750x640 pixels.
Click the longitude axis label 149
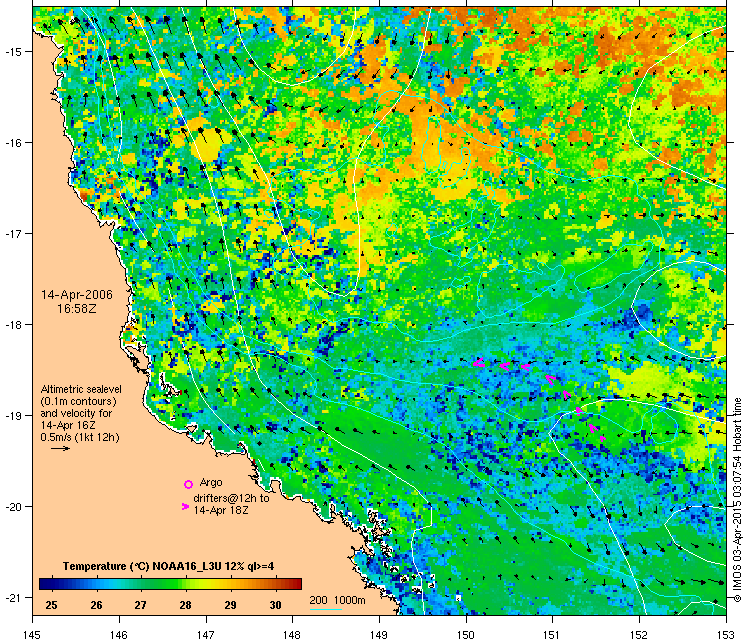pos(379,634)
